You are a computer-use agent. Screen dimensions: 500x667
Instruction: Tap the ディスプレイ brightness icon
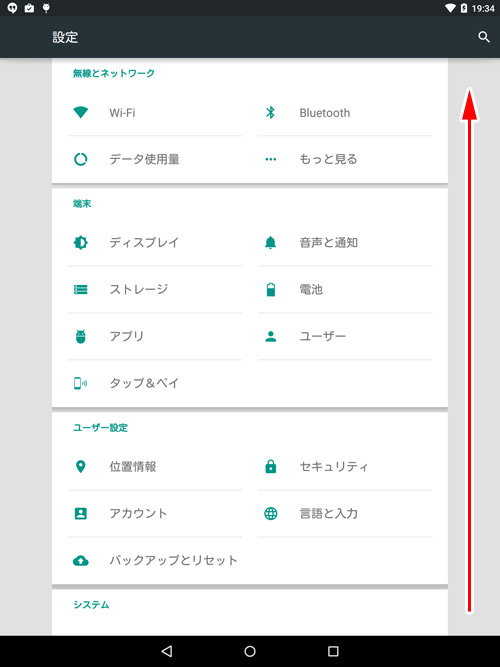click(x=80, y=242)
